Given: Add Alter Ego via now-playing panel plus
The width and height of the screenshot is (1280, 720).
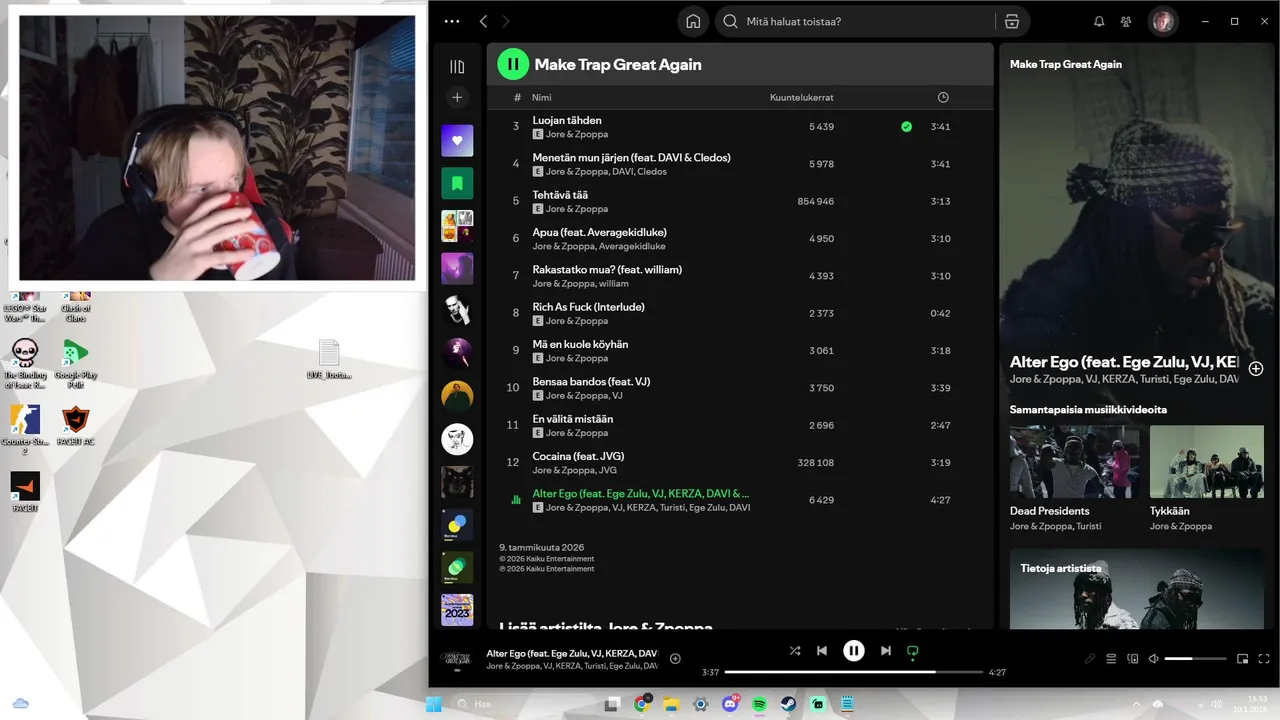Looking at the screenshot, I should pos(1256,368).
